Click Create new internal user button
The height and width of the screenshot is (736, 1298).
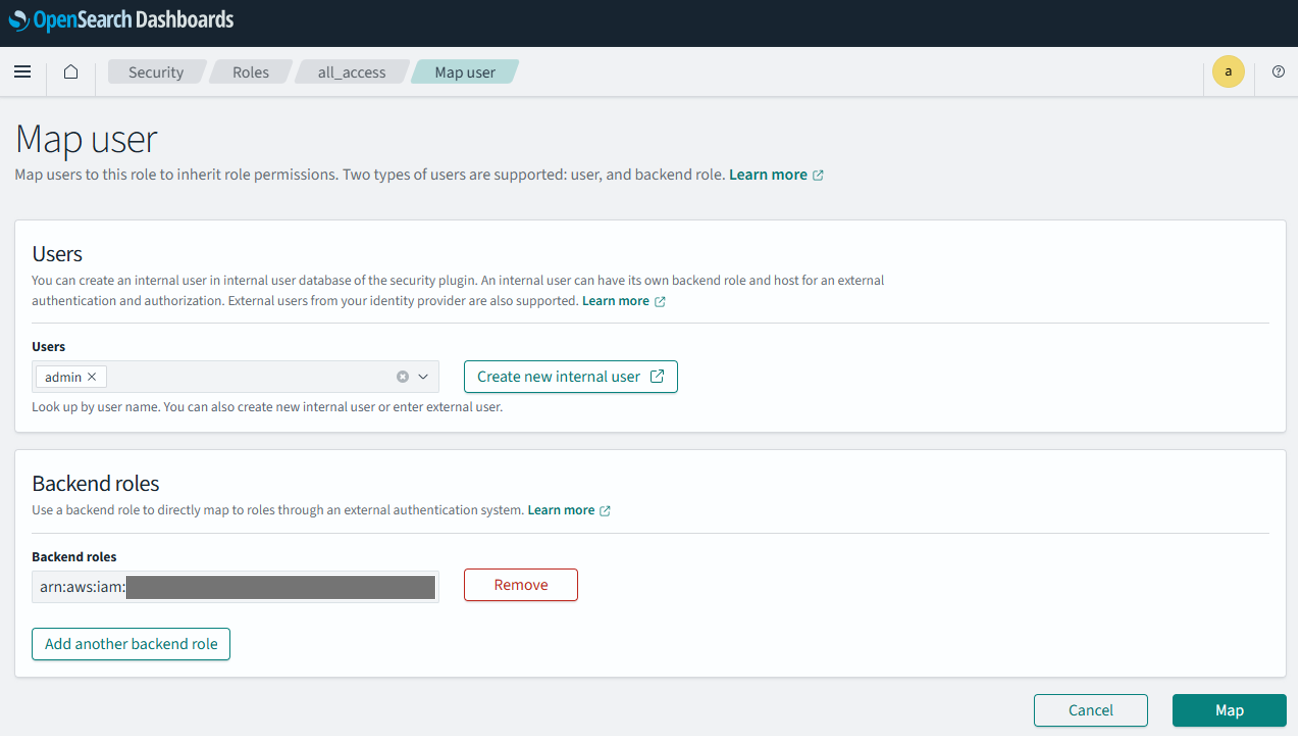click(571, 377)
